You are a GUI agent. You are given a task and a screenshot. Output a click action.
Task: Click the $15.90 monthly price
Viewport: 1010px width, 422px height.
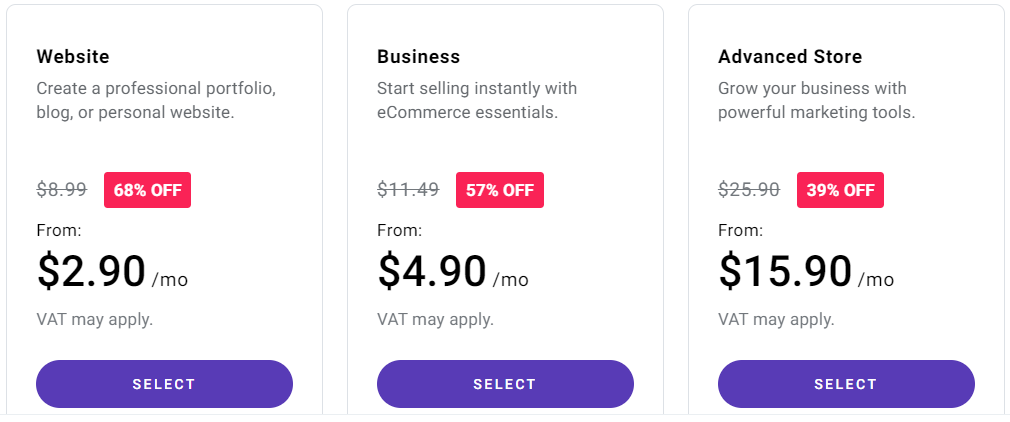point(785,271)
